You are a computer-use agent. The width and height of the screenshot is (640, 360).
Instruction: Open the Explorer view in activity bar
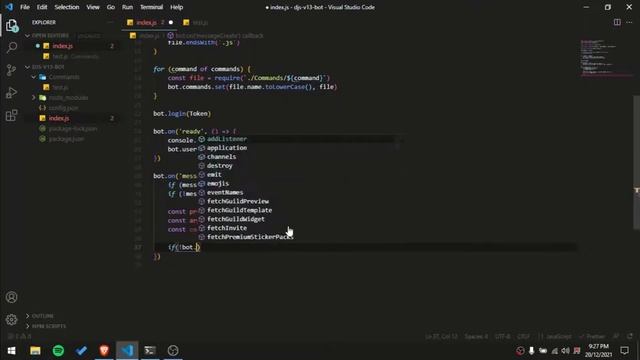[11, 26]
